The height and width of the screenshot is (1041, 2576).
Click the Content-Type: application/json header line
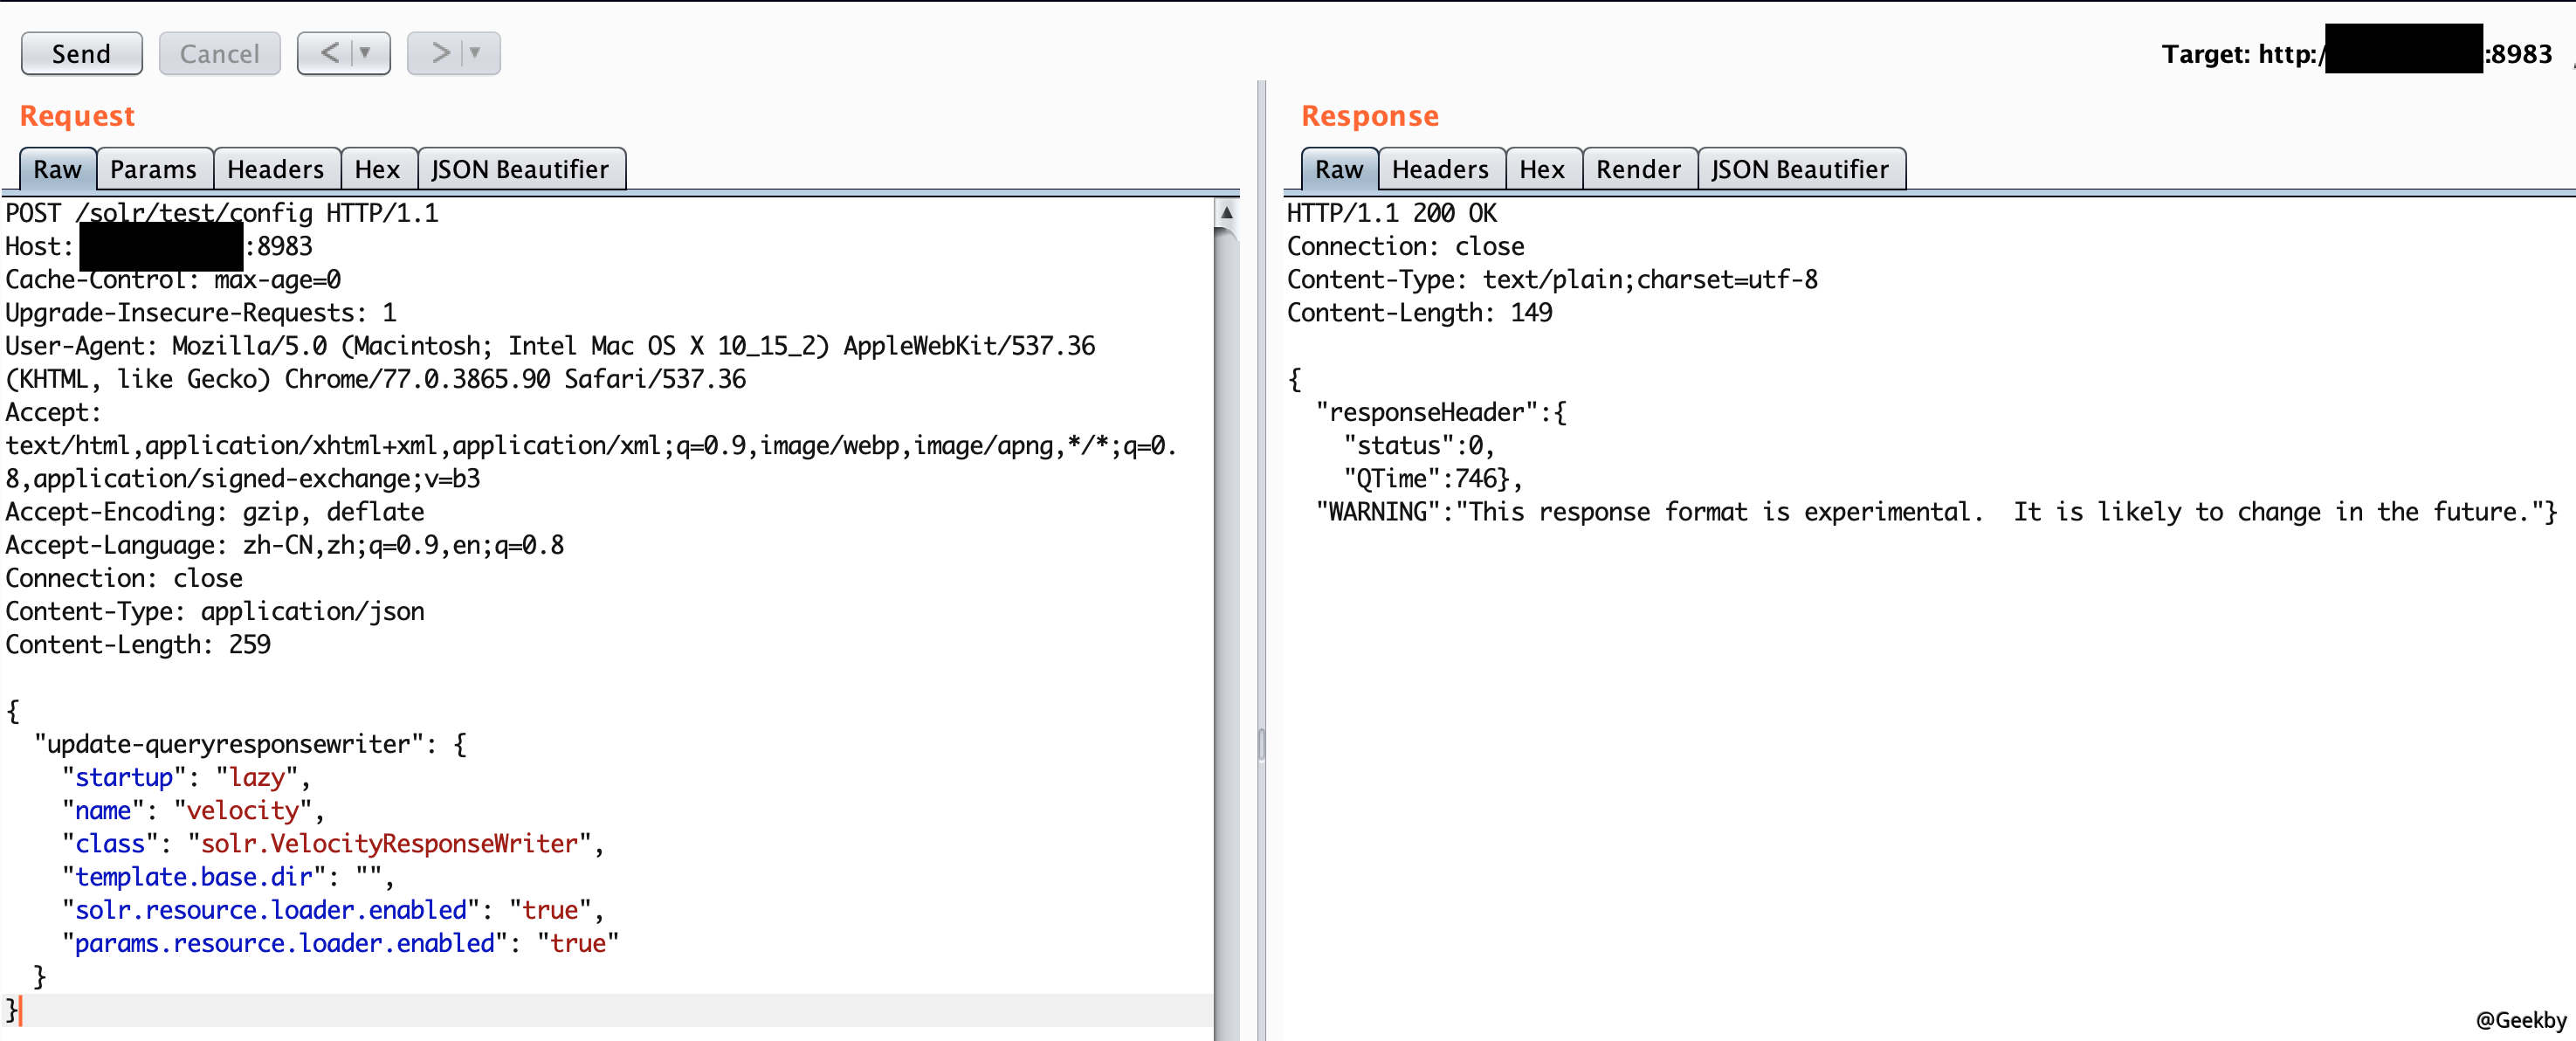[x=215, y=611]
